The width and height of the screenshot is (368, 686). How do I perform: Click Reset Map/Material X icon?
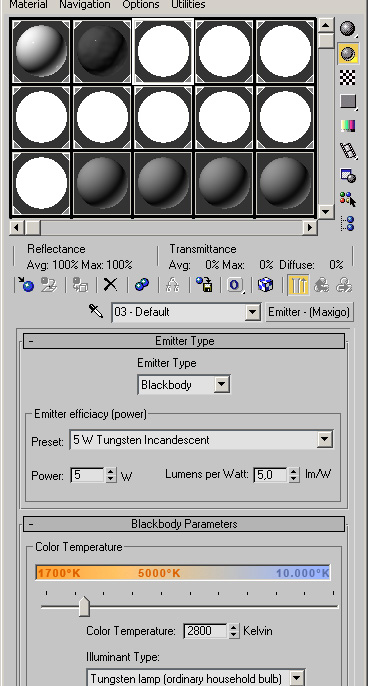[x=110, y=285]
